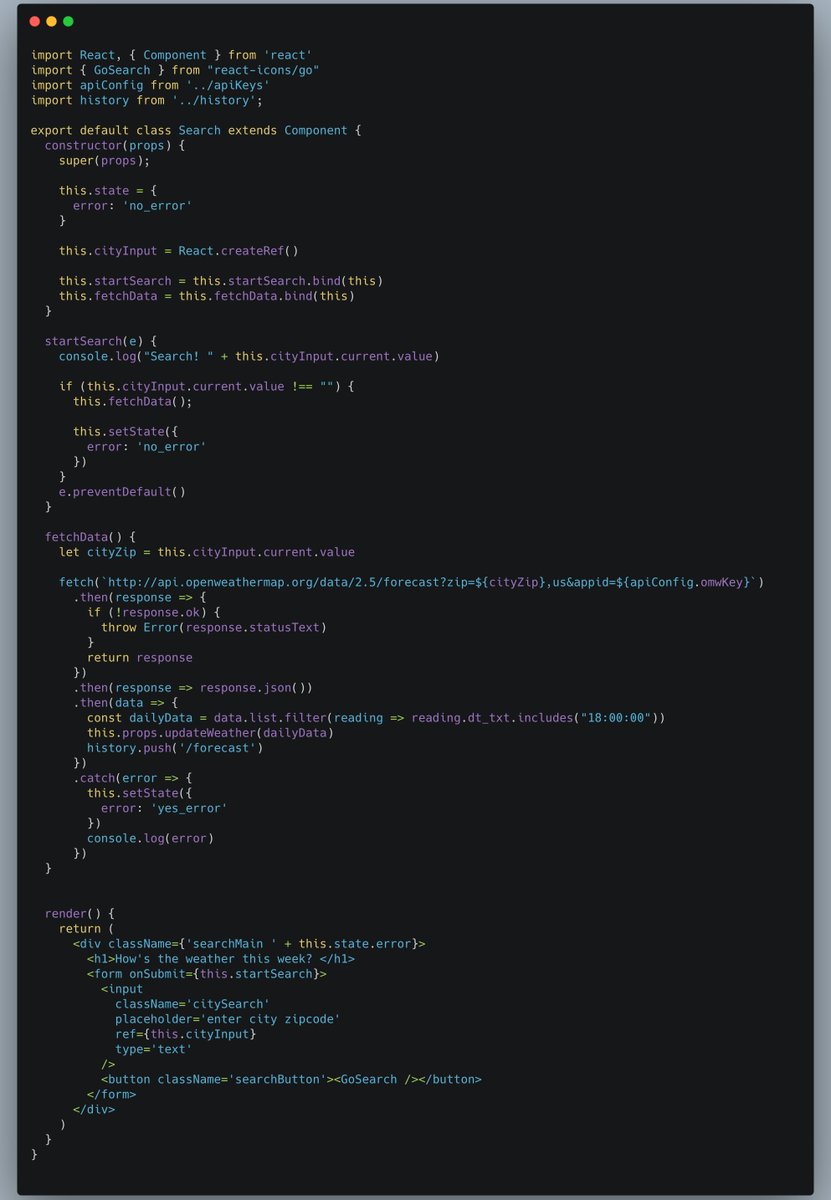Click the 'return response' line
This screenshot has height=1200, width=831.
tap(140, 657)
